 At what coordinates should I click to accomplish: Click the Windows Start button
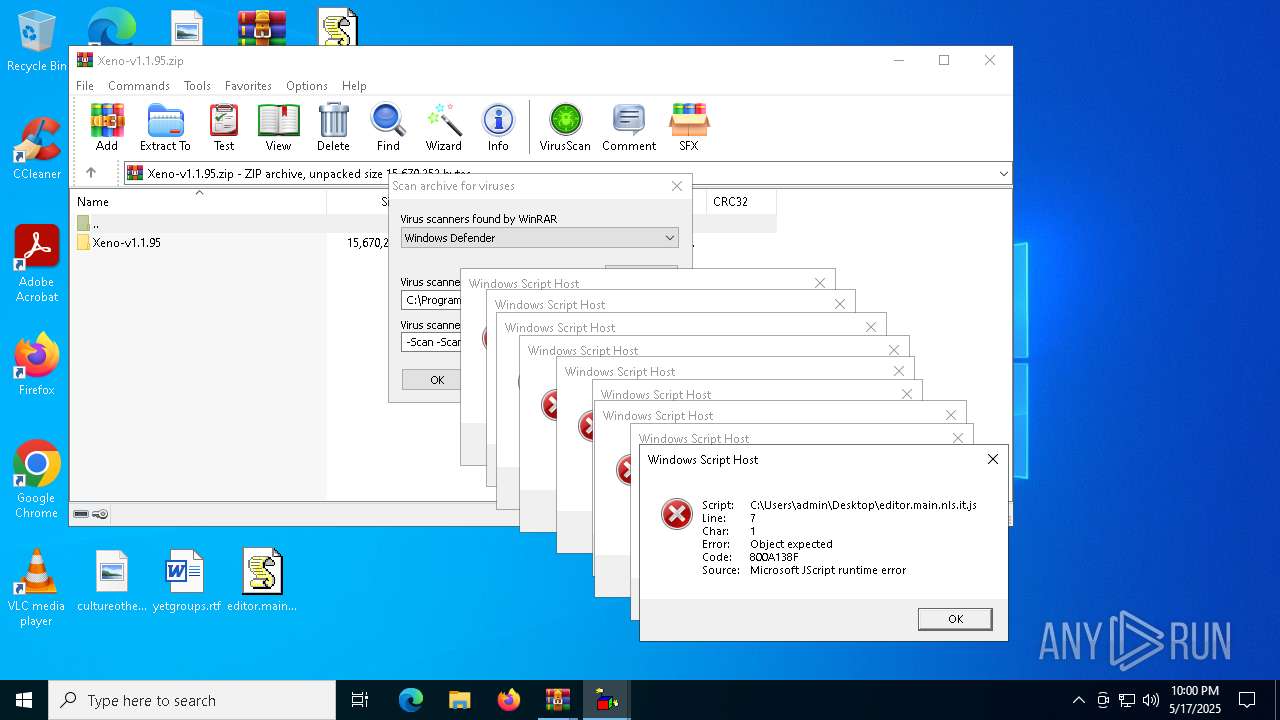[24, 700]
